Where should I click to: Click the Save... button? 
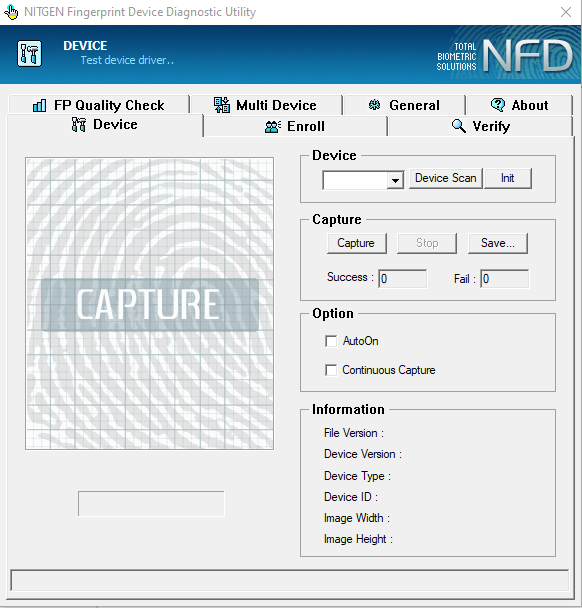(497, 243)
